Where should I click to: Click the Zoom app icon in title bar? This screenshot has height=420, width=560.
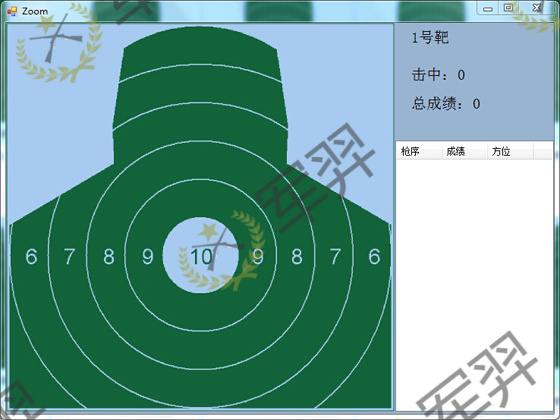click(12, 11)
